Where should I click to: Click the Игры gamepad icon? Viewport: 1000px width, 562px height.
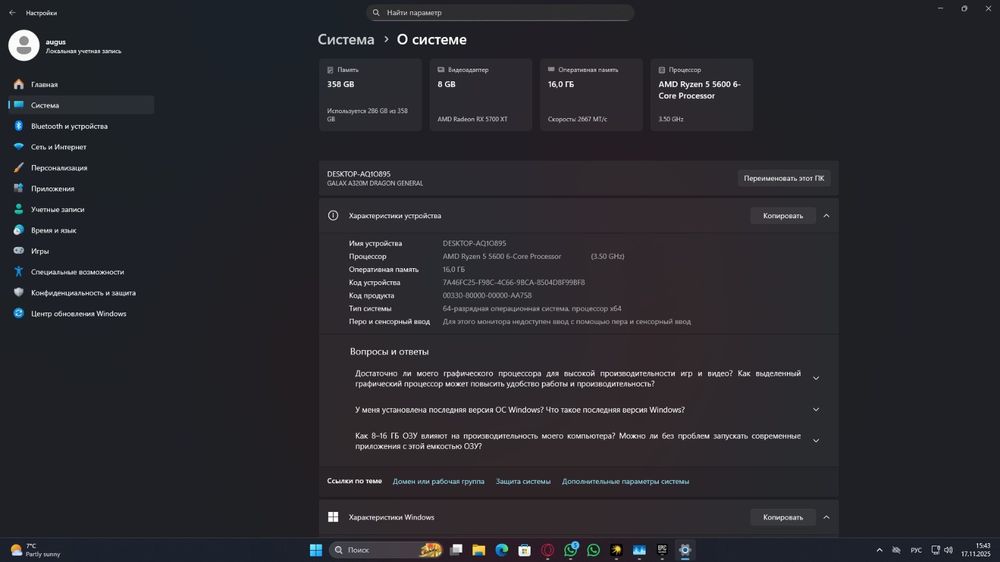click(x=18, y=251)
